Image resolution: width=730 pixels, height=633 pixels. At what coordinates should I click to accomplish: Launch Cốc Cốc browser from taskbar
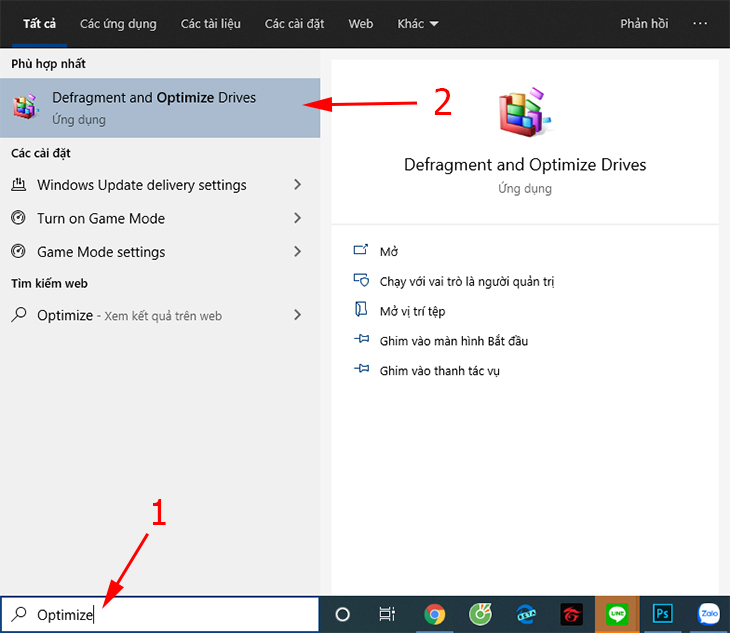[480, 614]
